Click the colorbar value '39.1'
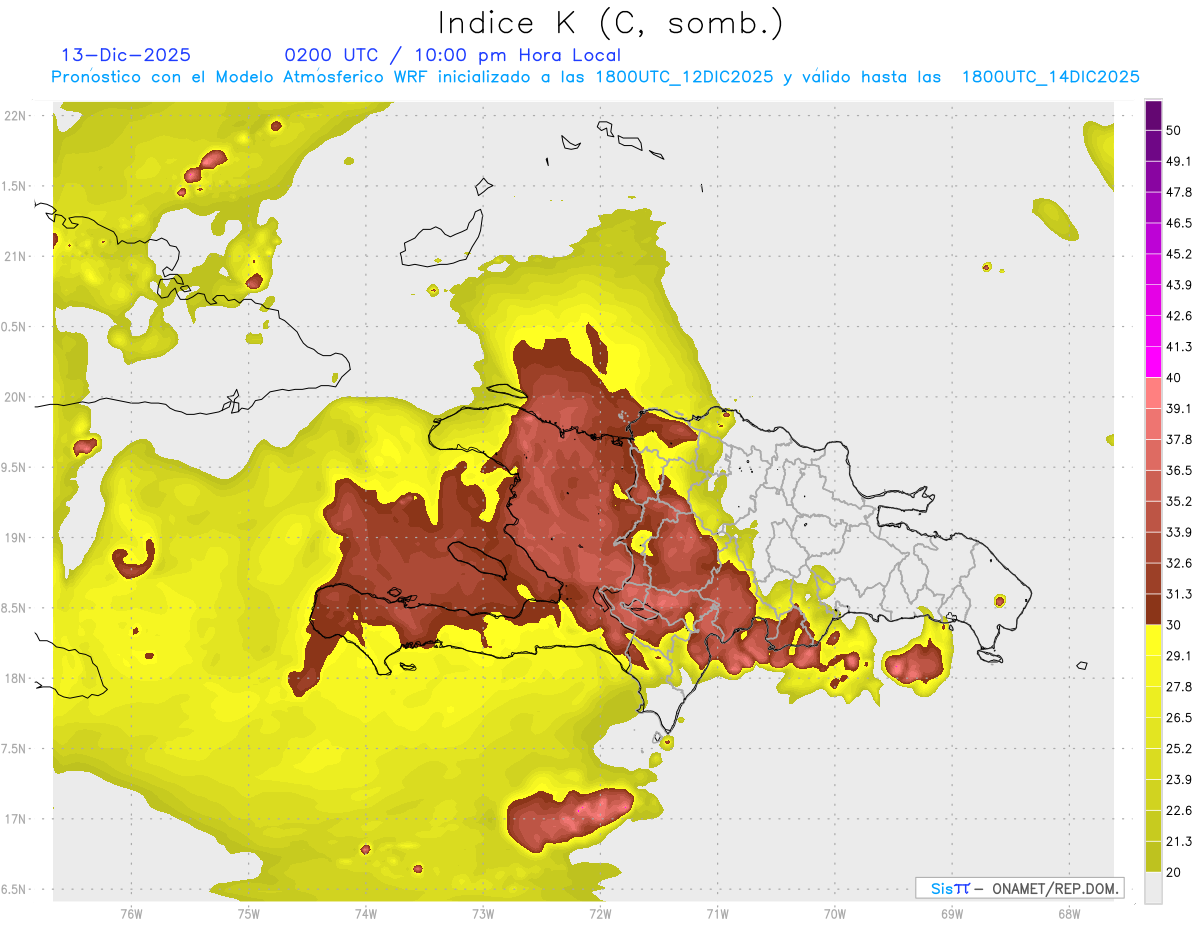1200x927 pixels. [1179, 409]
